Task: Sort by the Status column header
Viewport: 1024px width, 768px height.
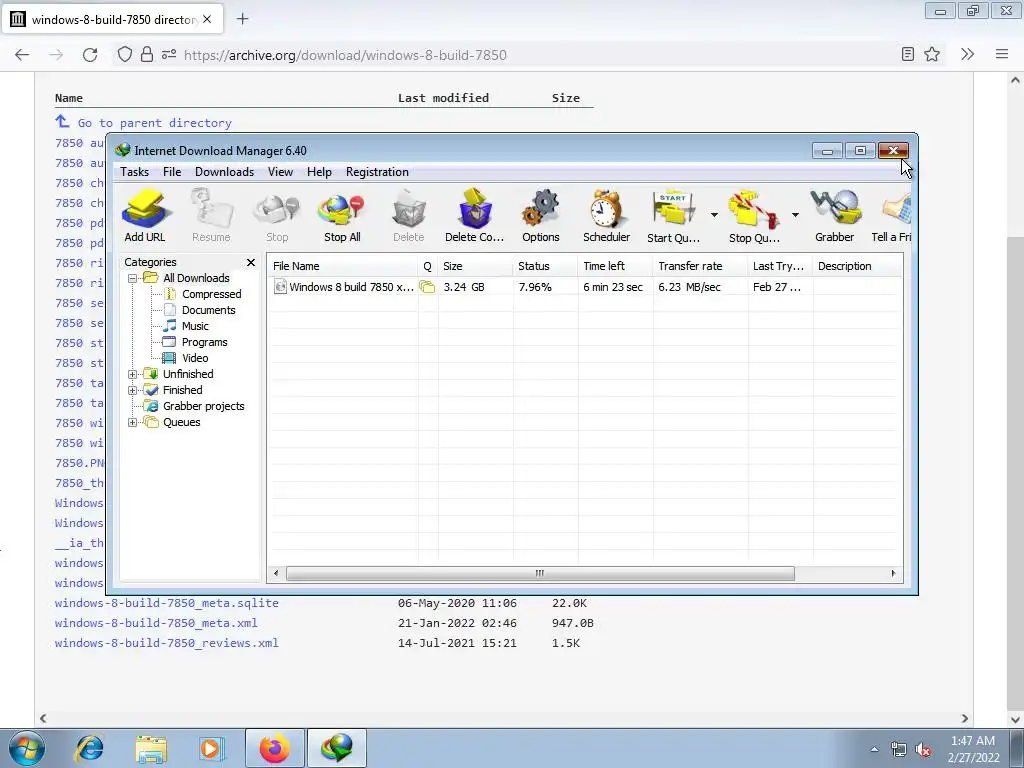Action: [545, 266]
